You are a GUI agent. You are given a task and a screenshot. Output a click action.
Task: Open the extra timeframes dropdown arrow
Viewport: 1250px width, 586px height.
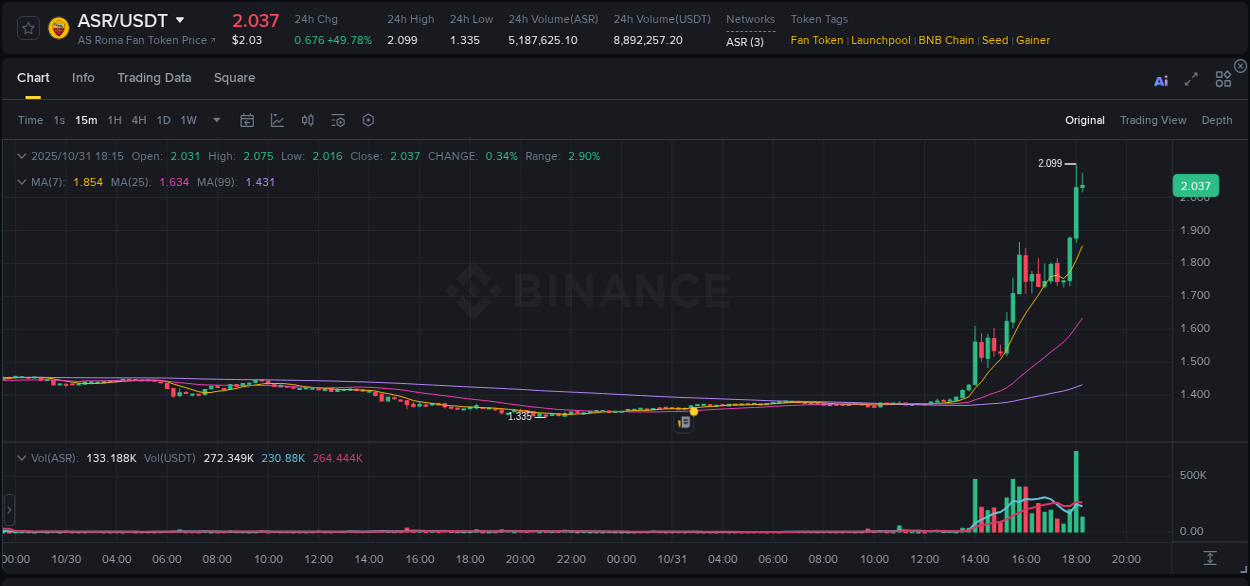point(215,120)
